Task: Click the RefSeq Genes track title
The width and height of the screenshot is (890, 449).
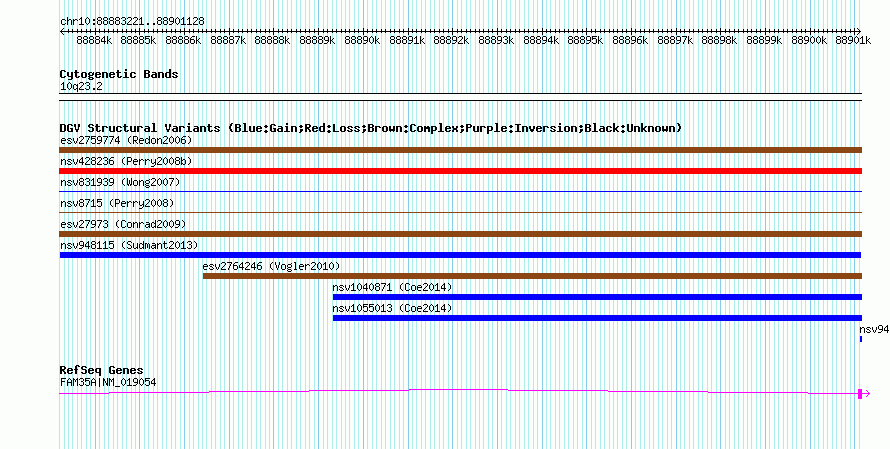Action: (101, 370)
